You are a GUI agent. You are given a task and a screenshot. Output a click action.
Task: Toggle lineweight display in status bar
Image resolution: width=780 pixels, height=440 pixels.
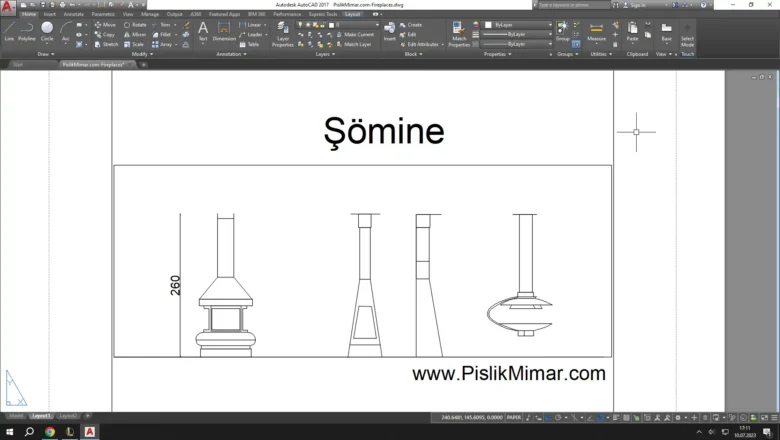617,418
